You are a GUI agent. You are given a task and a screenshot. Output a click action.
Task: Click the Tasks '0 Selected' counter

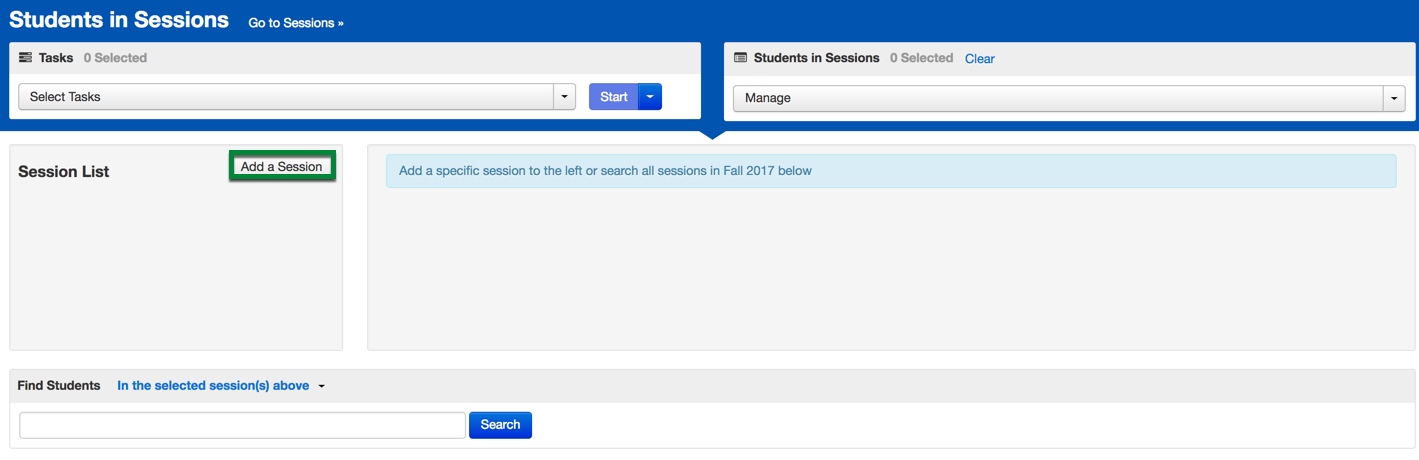tap(115, 58)
